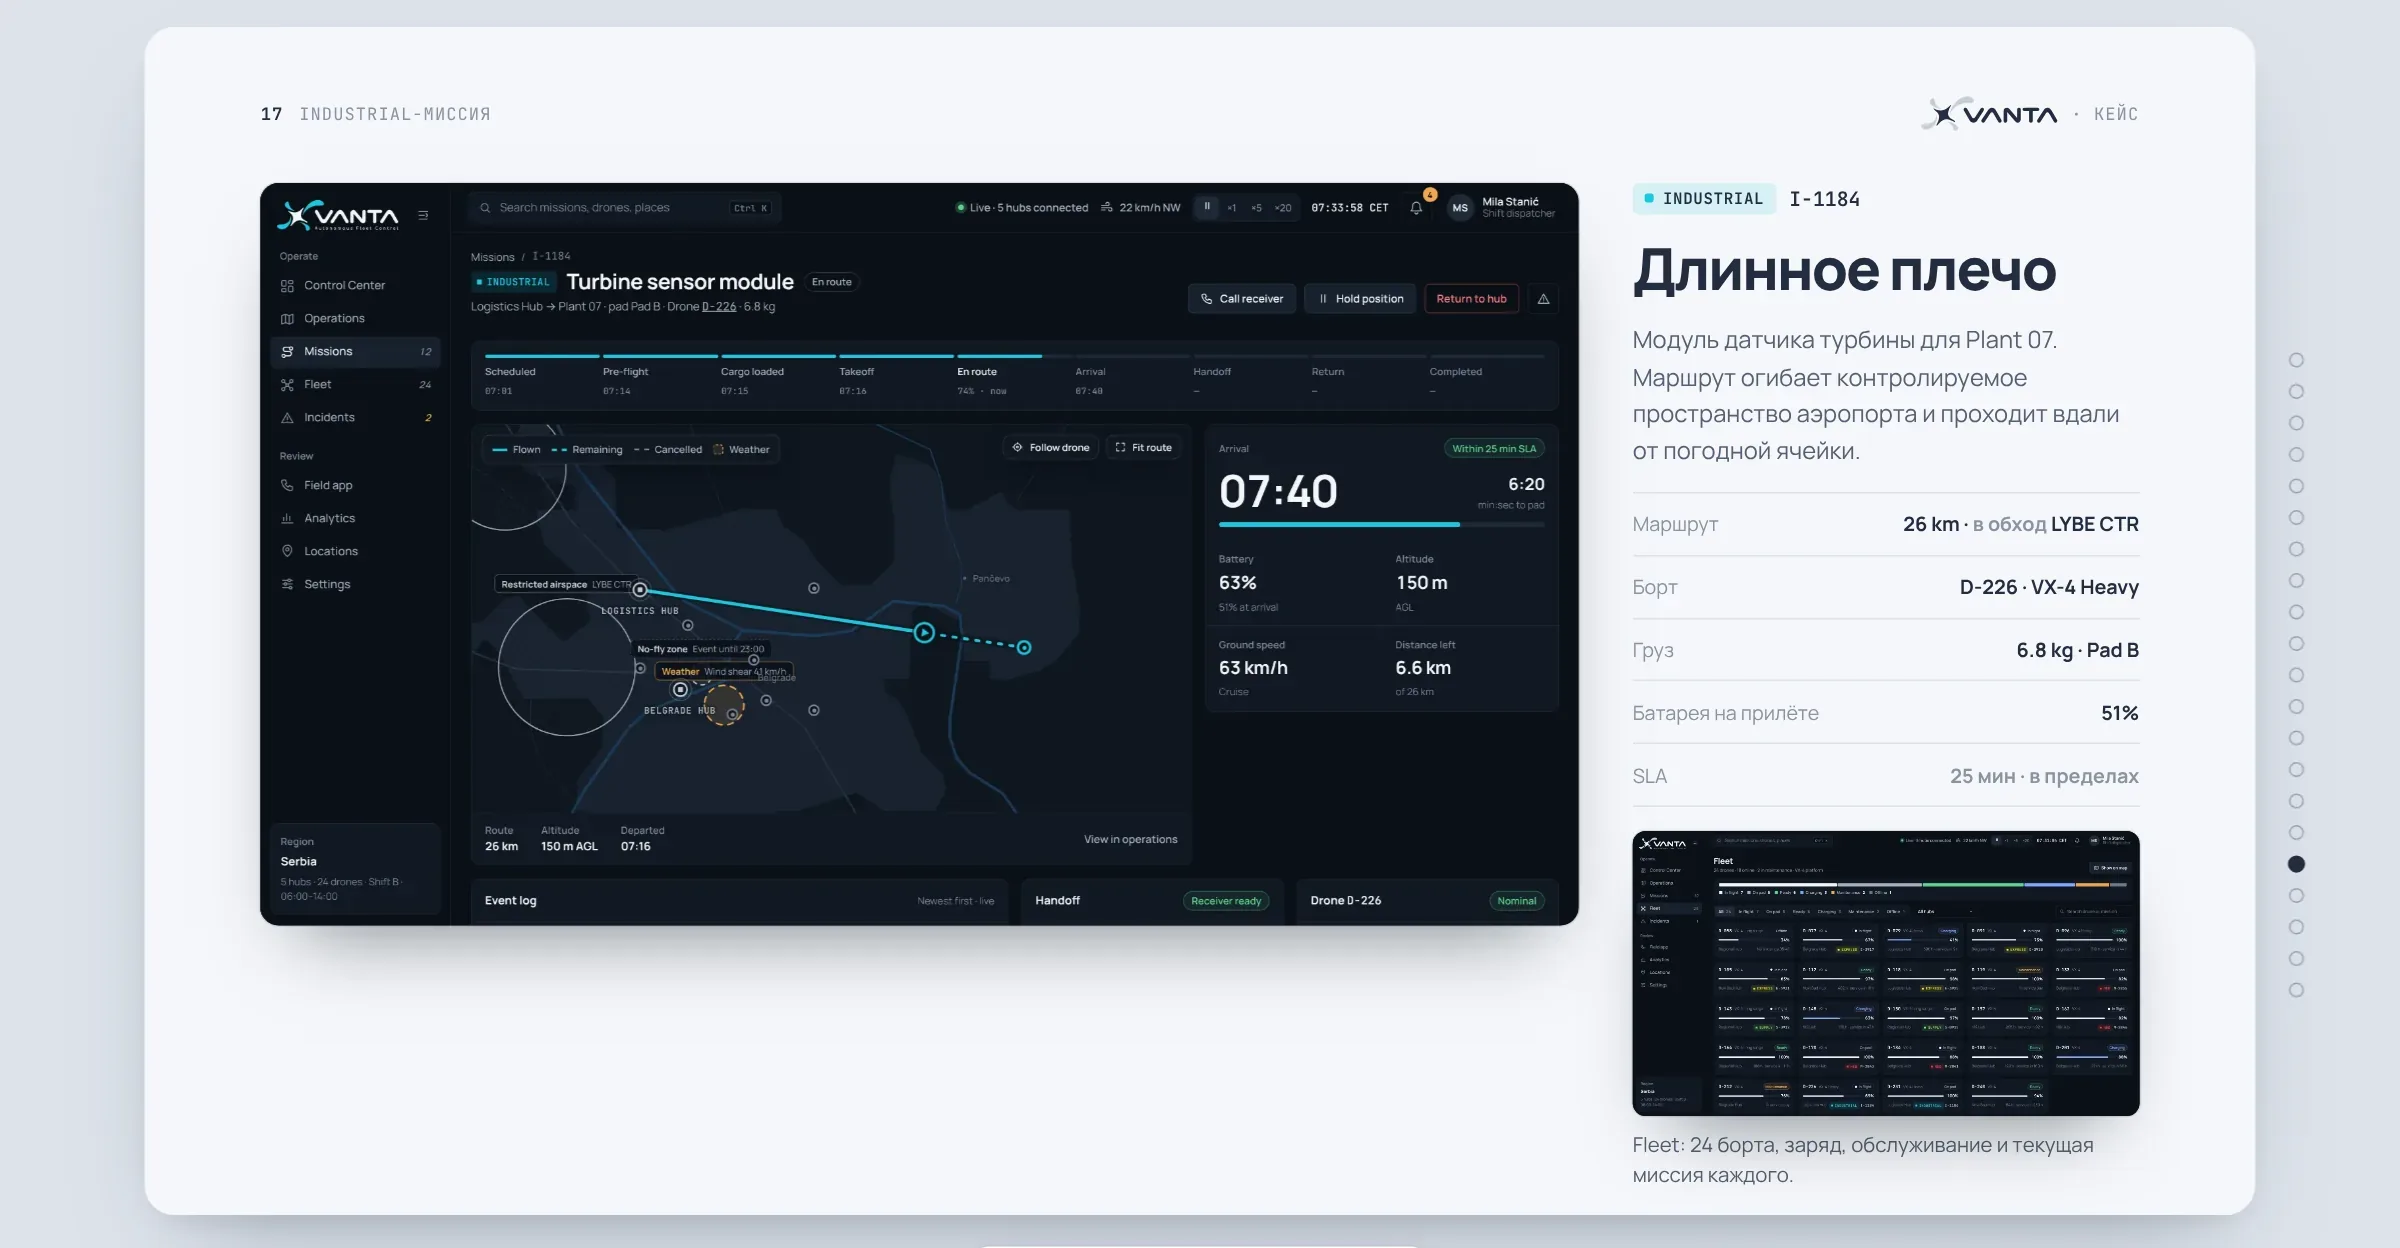Open Control Center in the sidebar
Screen dimensions: 2400x1248
[355, 286]
